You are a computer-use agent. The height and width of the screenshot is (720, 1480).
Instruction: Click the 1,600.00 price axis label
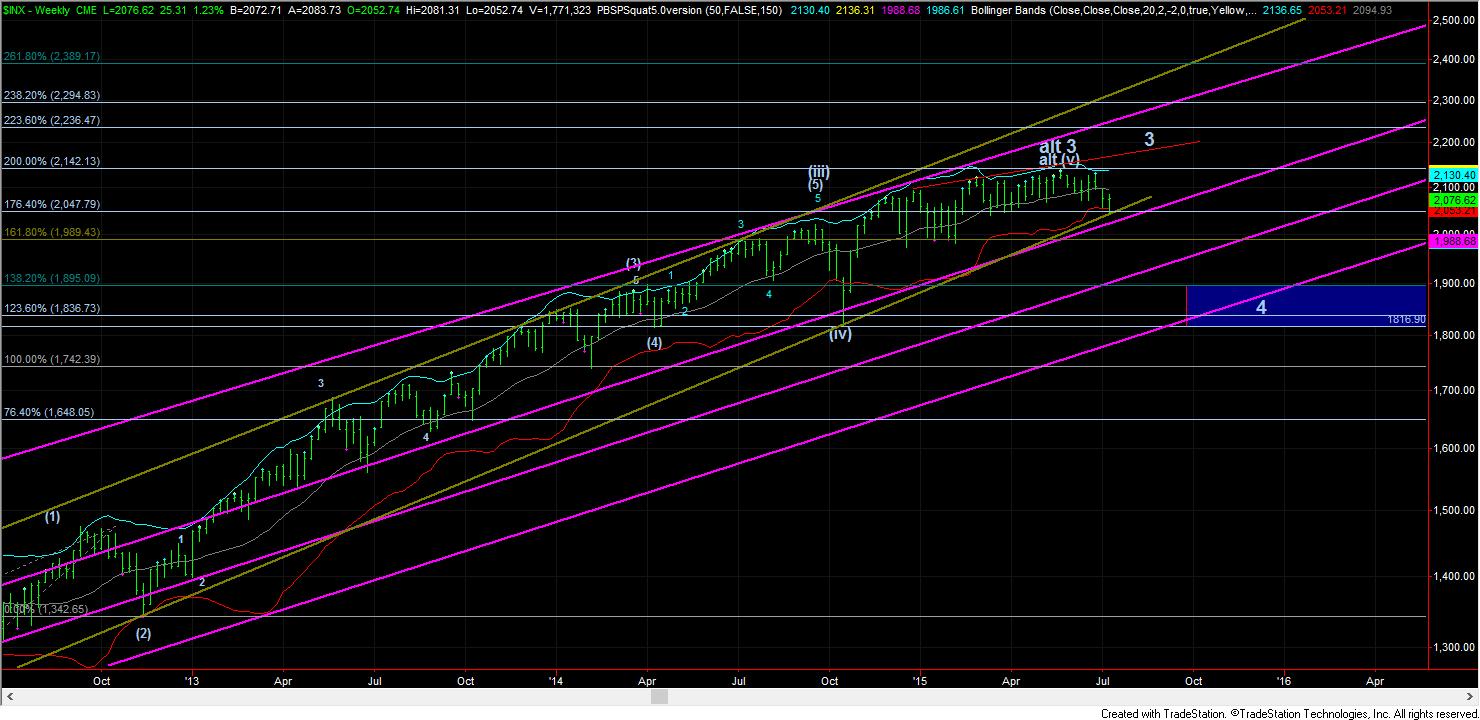(1453, 448)
